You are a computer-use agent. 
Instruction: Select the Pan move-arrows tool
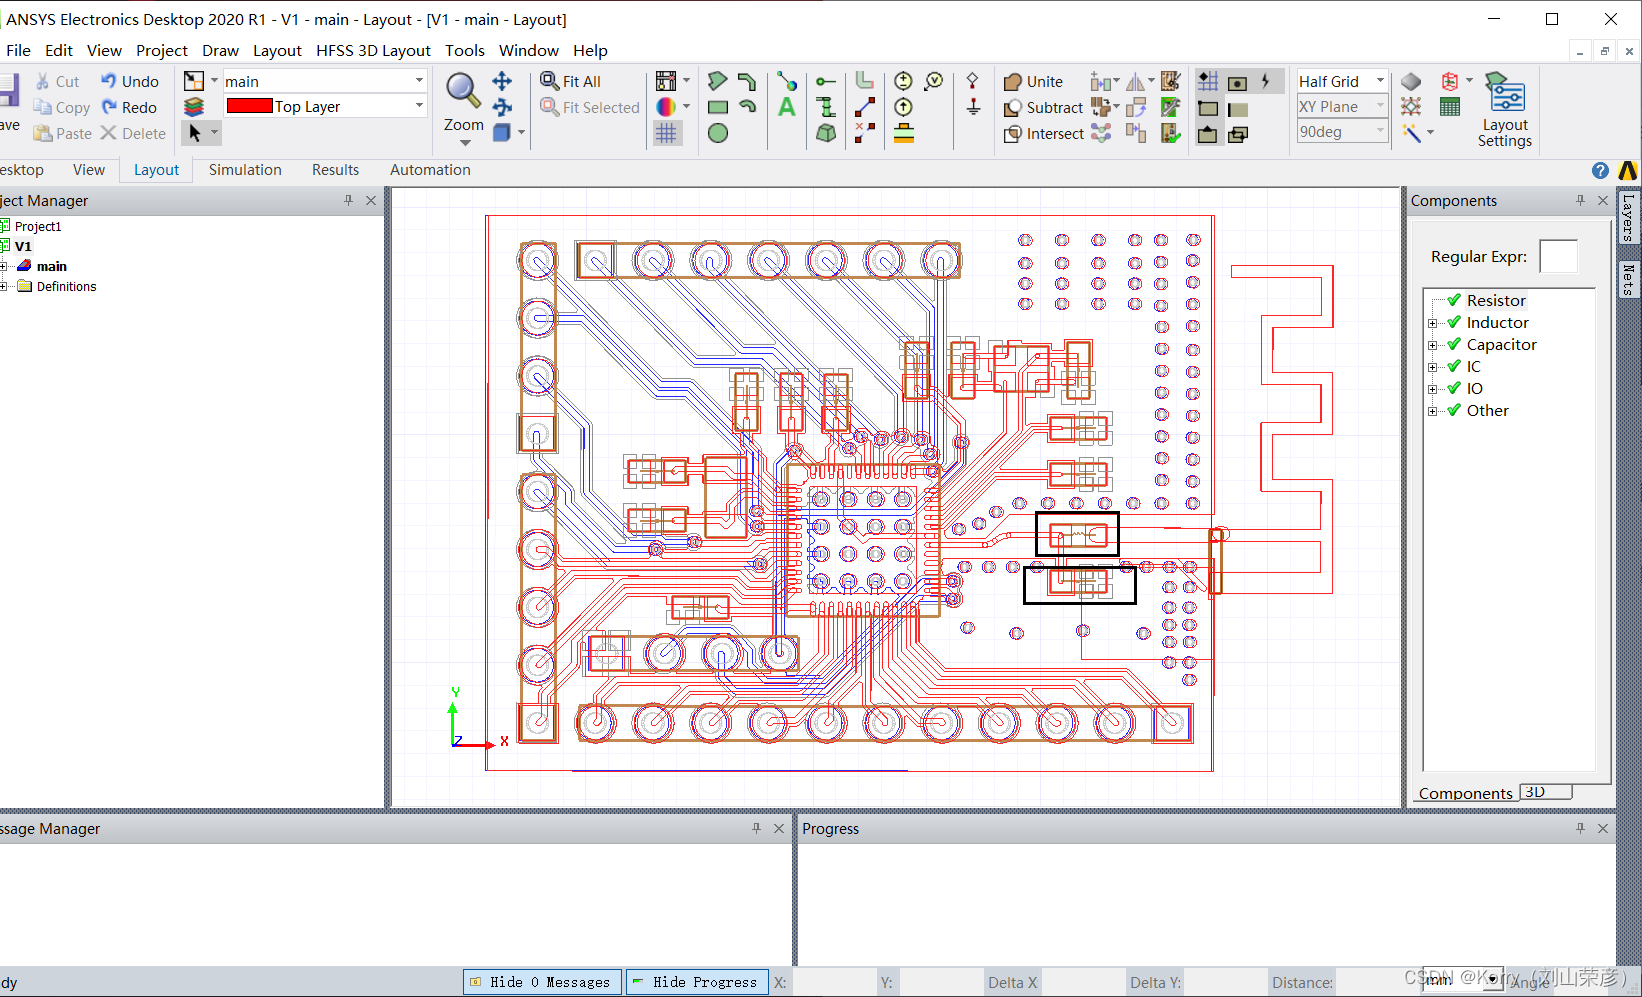[x=502, y=81]
